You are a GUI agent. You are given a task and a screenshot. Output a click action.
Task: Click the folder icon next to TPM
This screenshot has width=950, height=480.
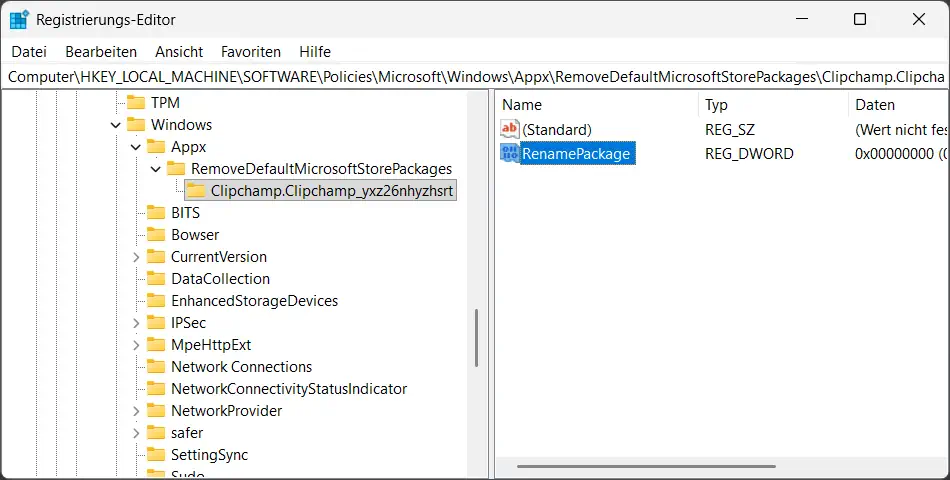click(x=135, y=103)
